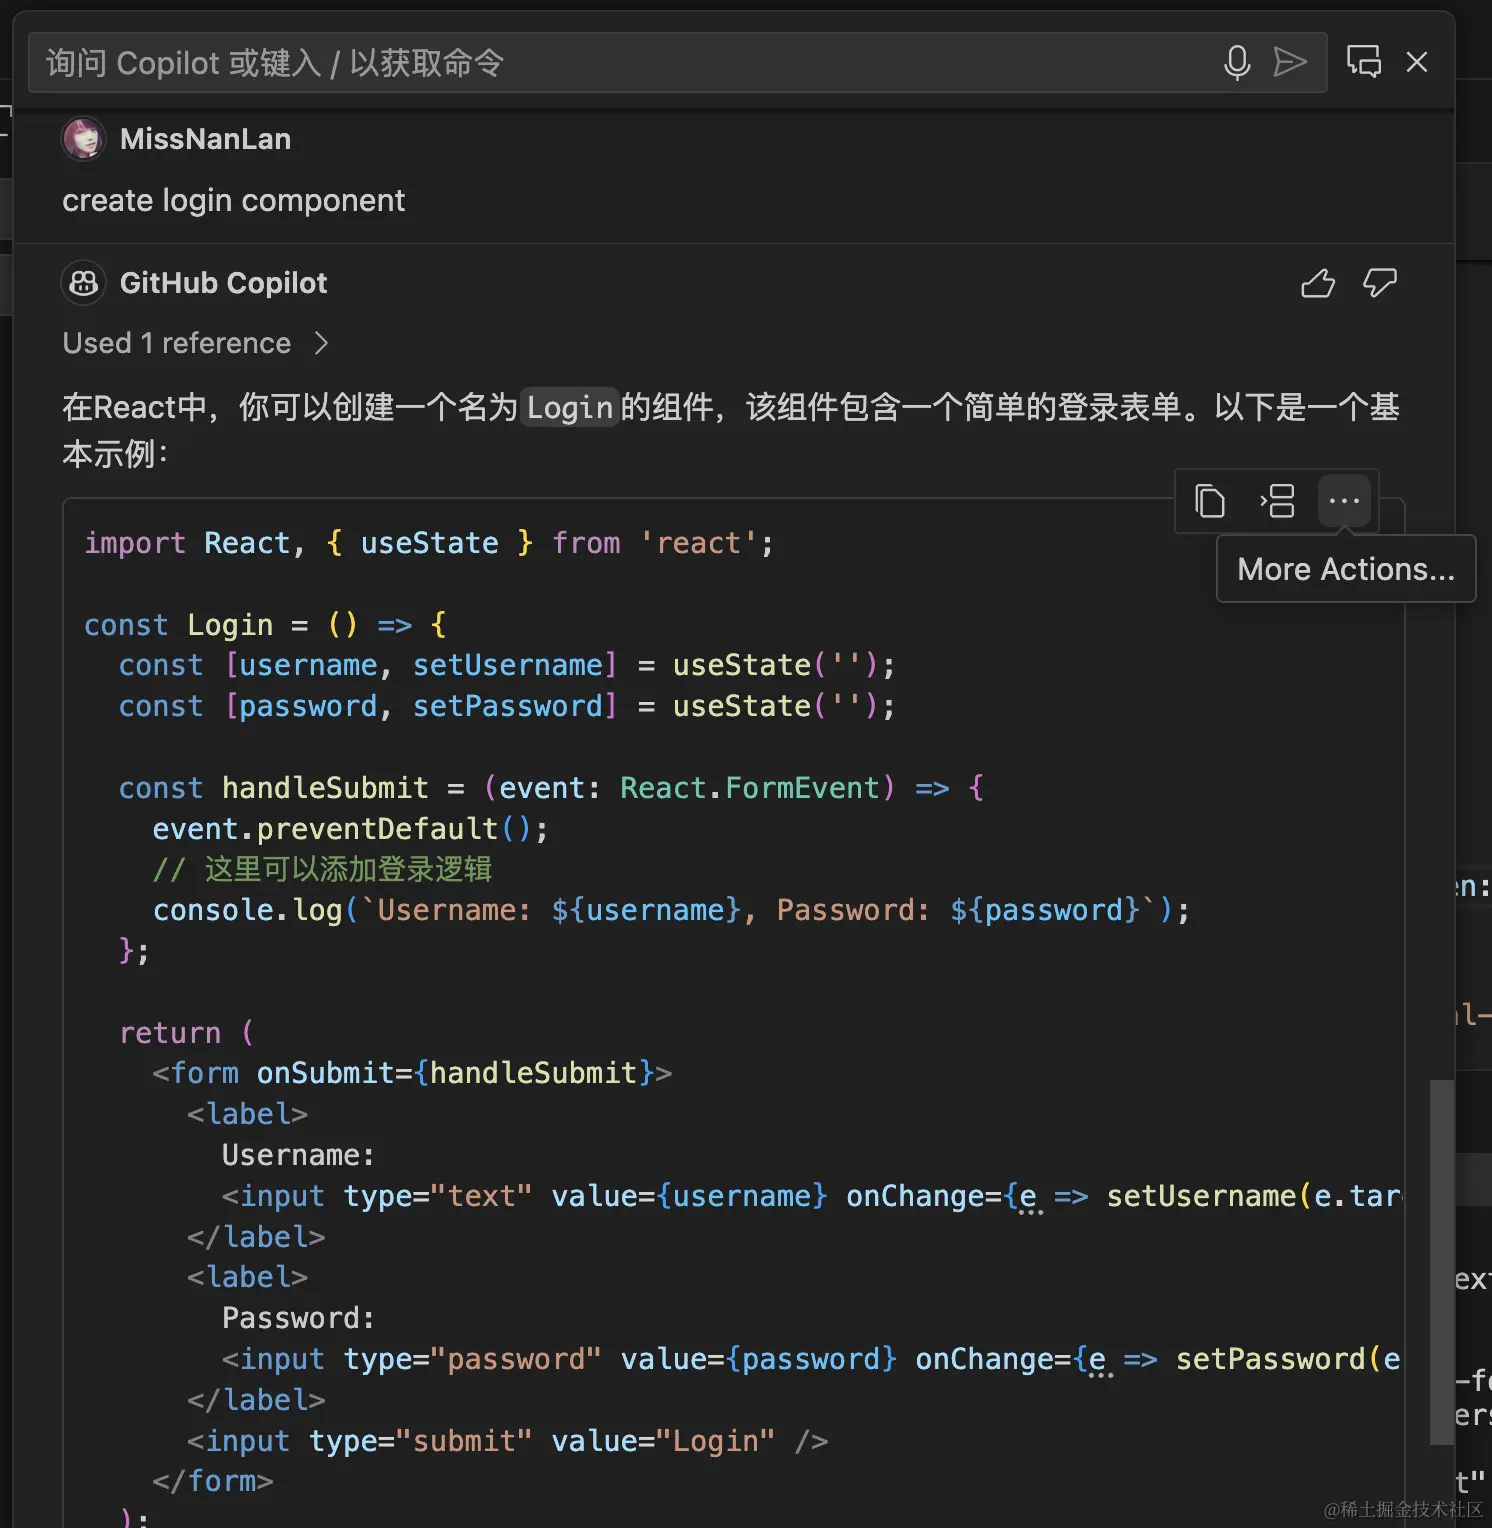Click the setPassword useState line
This screenshot has width=1492, height=1528.
point(507,706)
